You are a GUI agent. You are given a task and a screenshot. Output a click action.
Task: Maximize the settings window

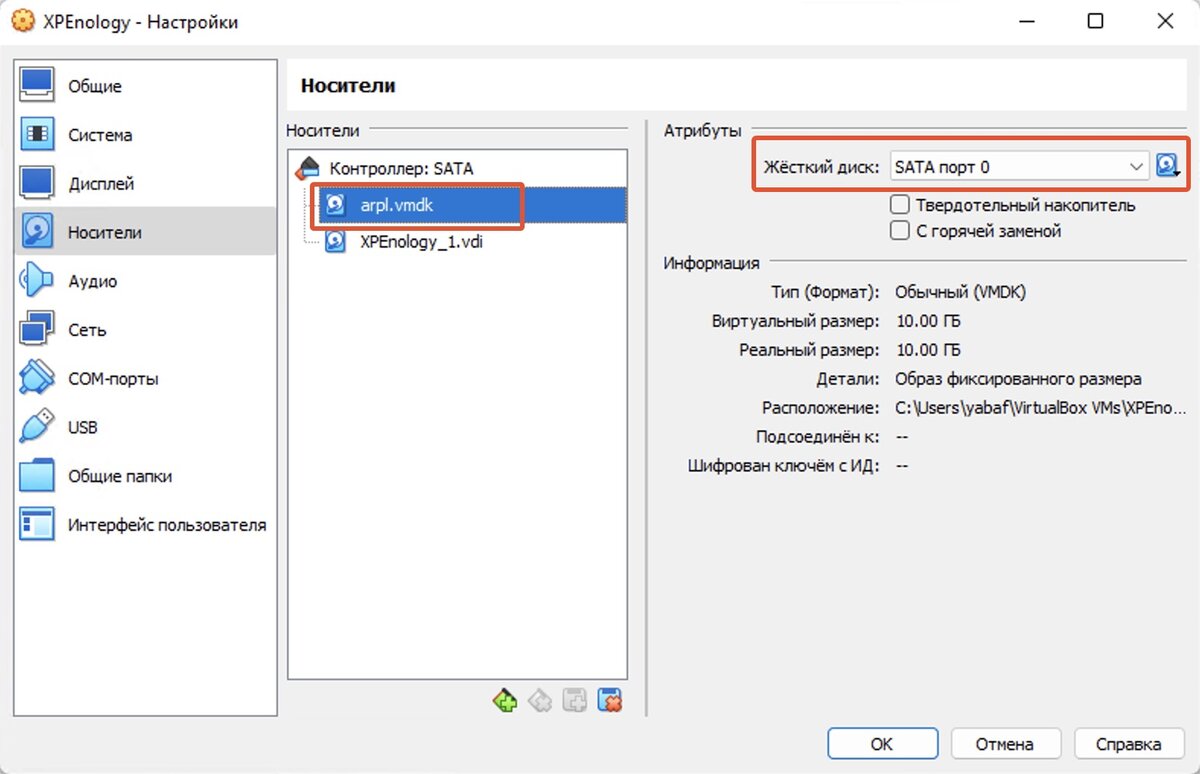tap(1096, 21)
